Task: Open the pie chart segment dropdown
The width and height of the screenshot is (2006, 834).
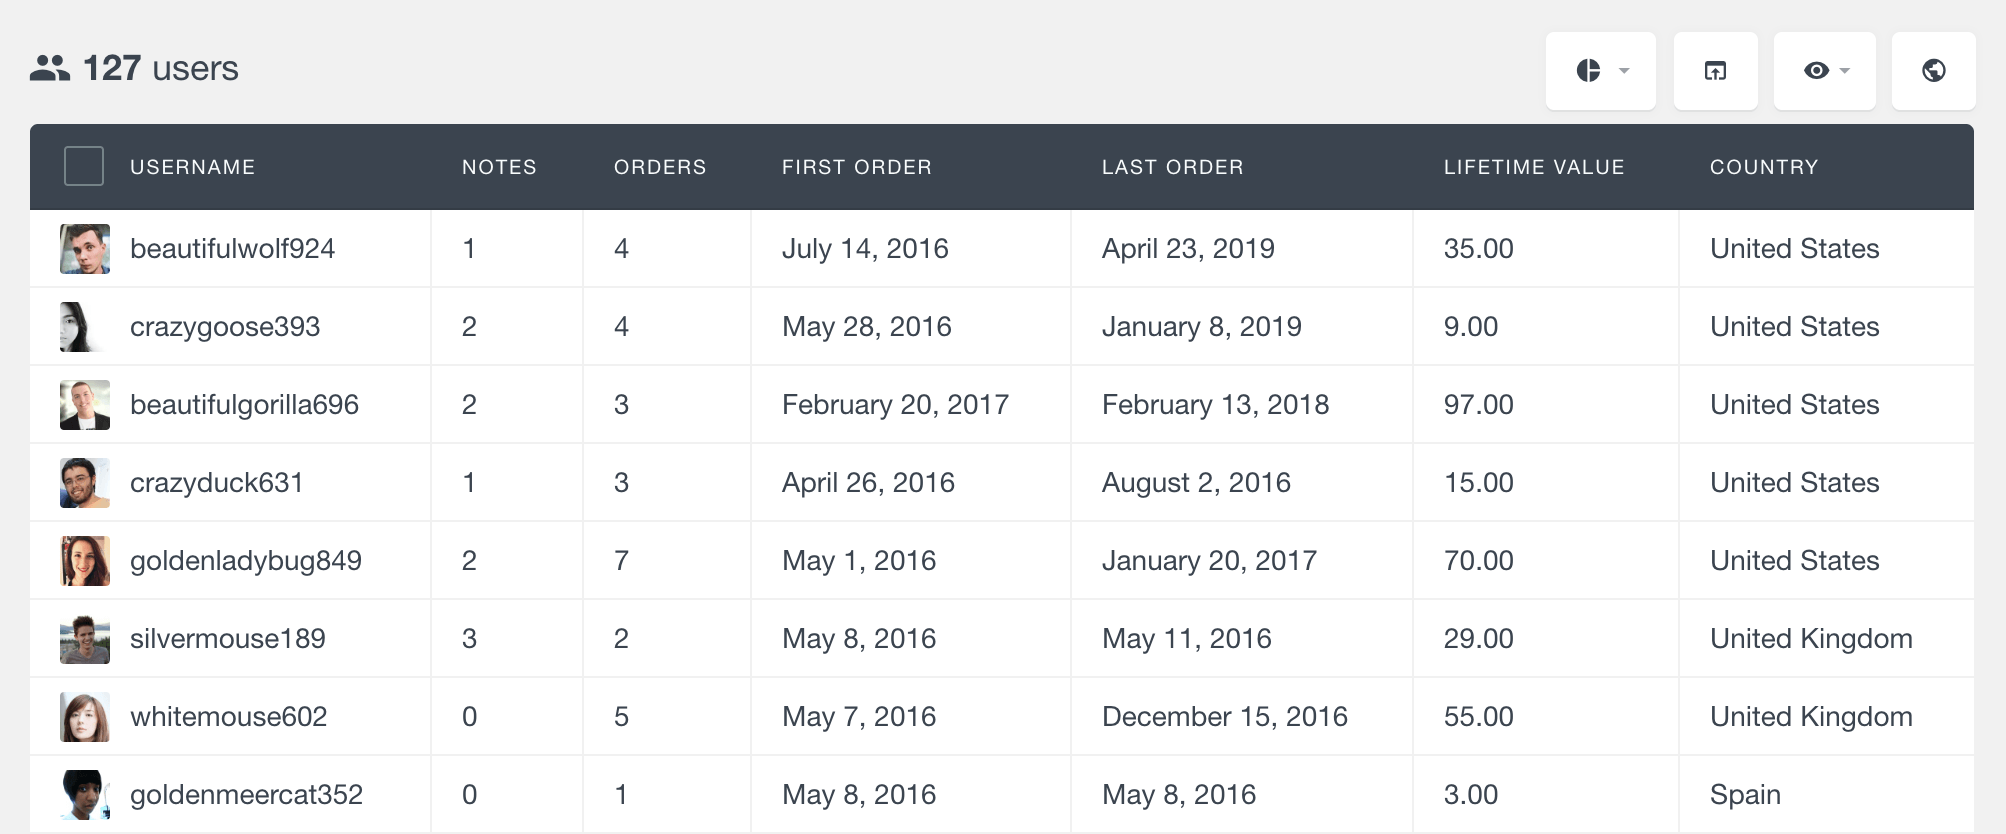Action: click(1600, 70)
